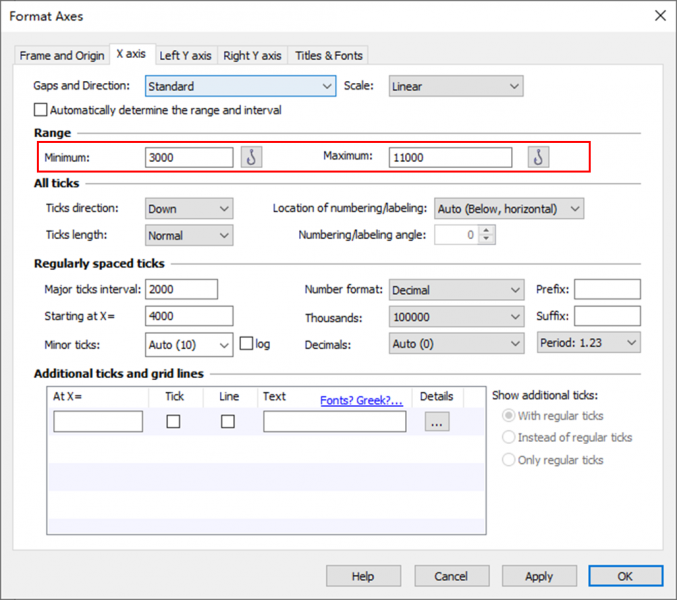Check the Line box for grid lines
The width and height of the screenshot is (677, 600).
click(228, 422)
